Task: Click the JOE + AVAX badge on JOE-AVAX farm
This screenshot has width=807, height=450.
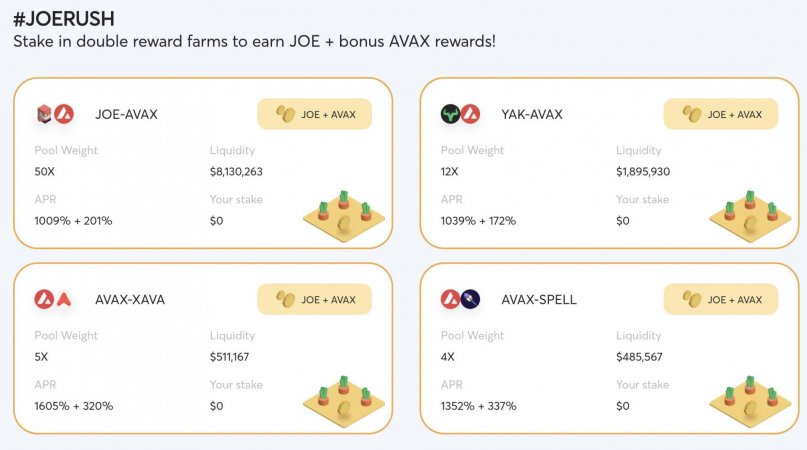Action: pos(314,114)
